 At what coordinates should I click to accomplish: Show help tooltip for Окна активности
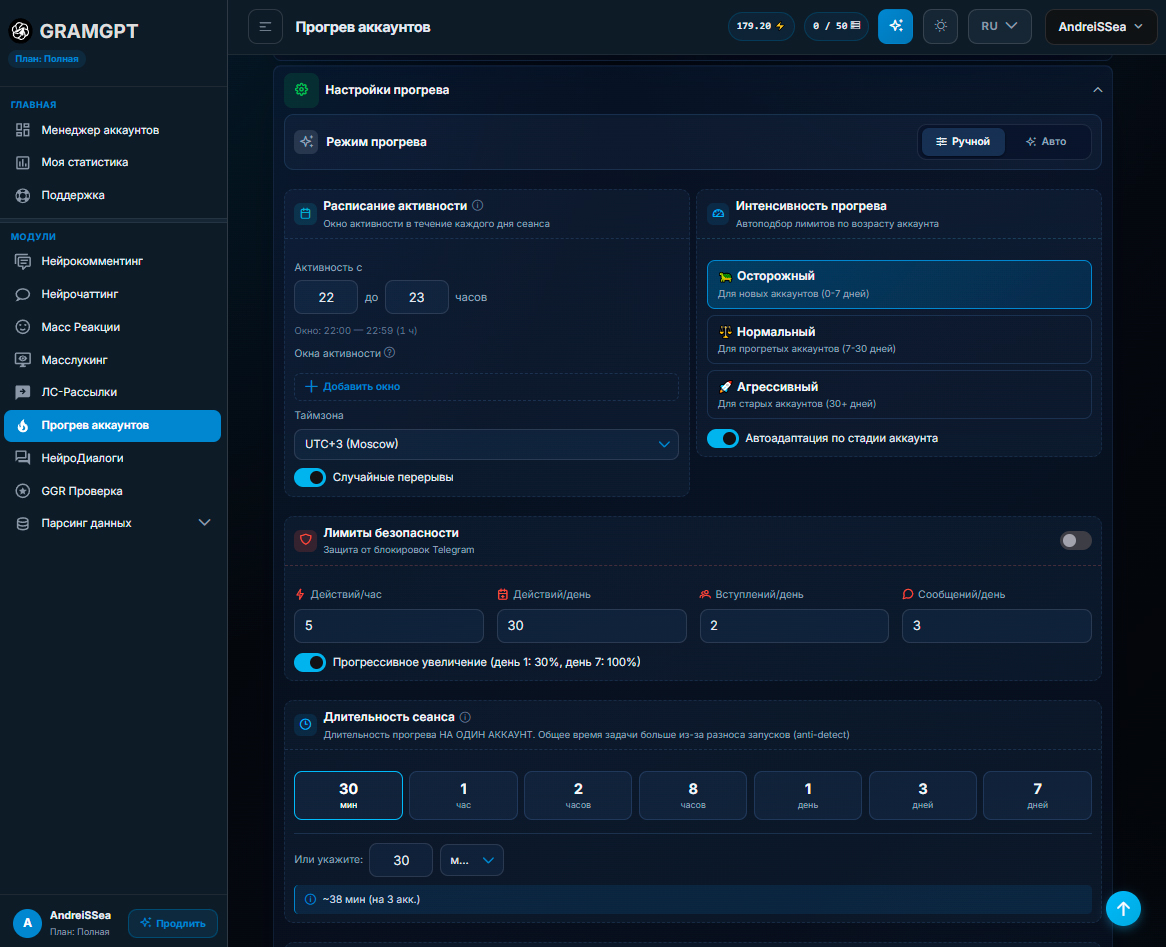coord(390,353)
